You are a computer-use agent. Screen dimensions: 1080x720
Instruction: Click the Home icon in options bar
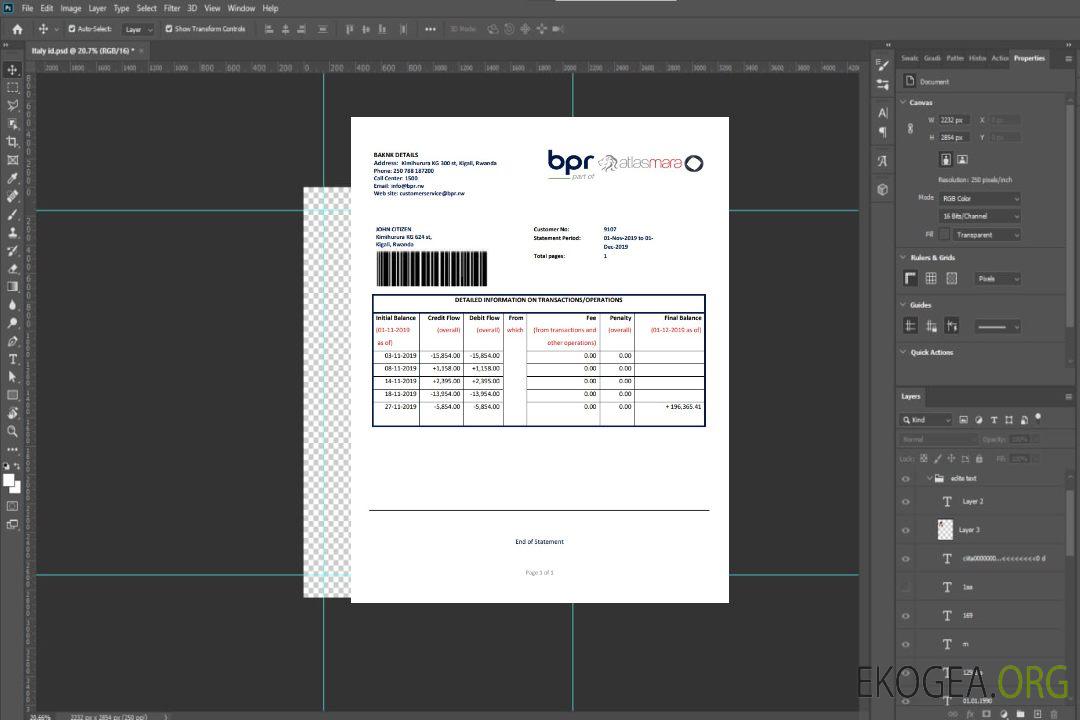tap(17, 29)
